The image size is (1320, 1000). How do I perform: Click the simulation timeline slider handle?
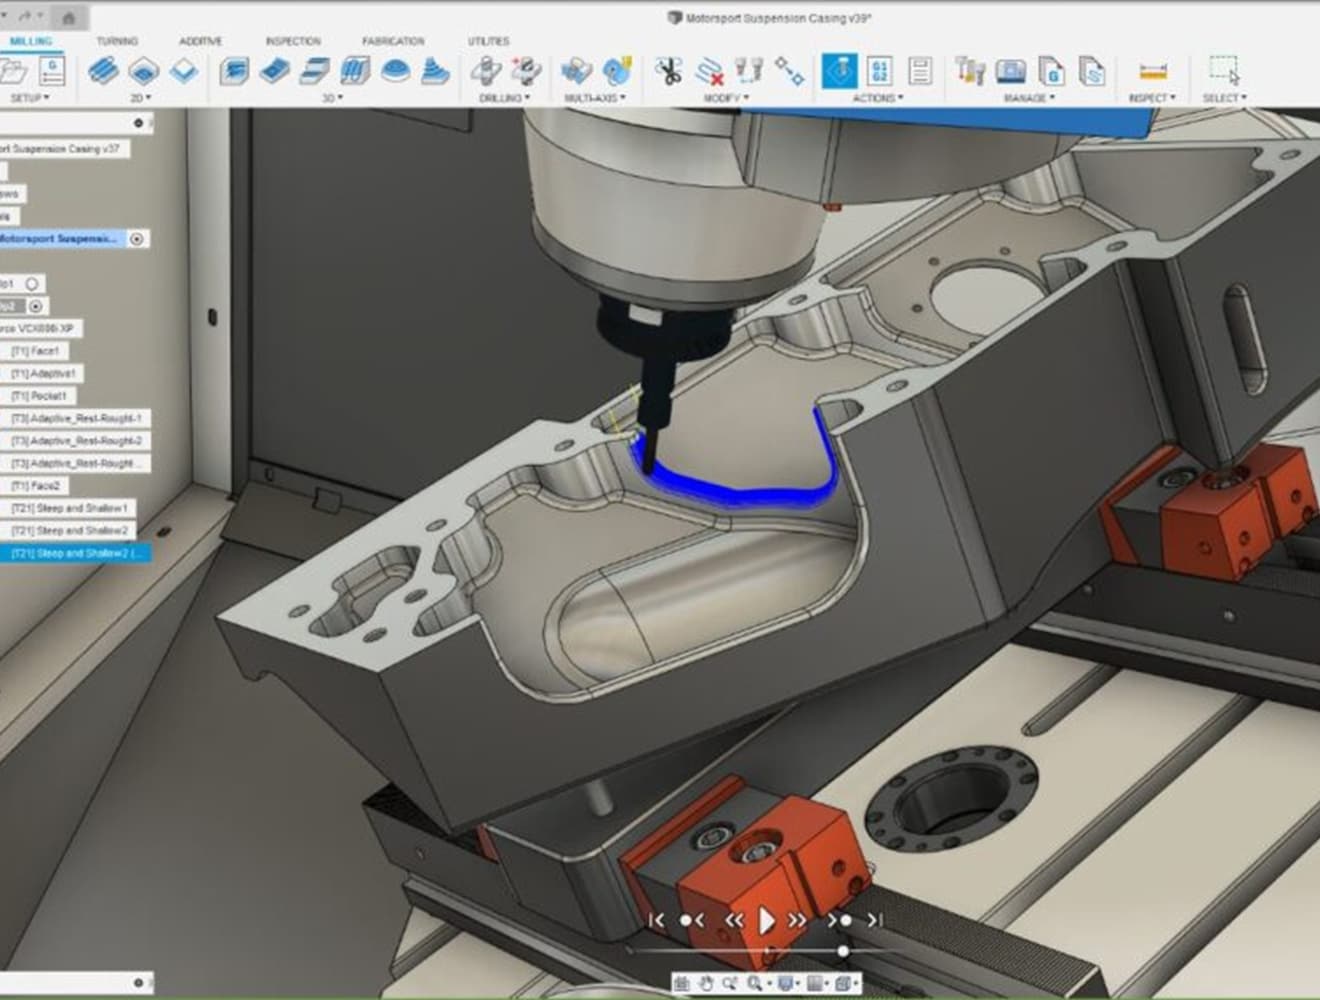(843, 951)
